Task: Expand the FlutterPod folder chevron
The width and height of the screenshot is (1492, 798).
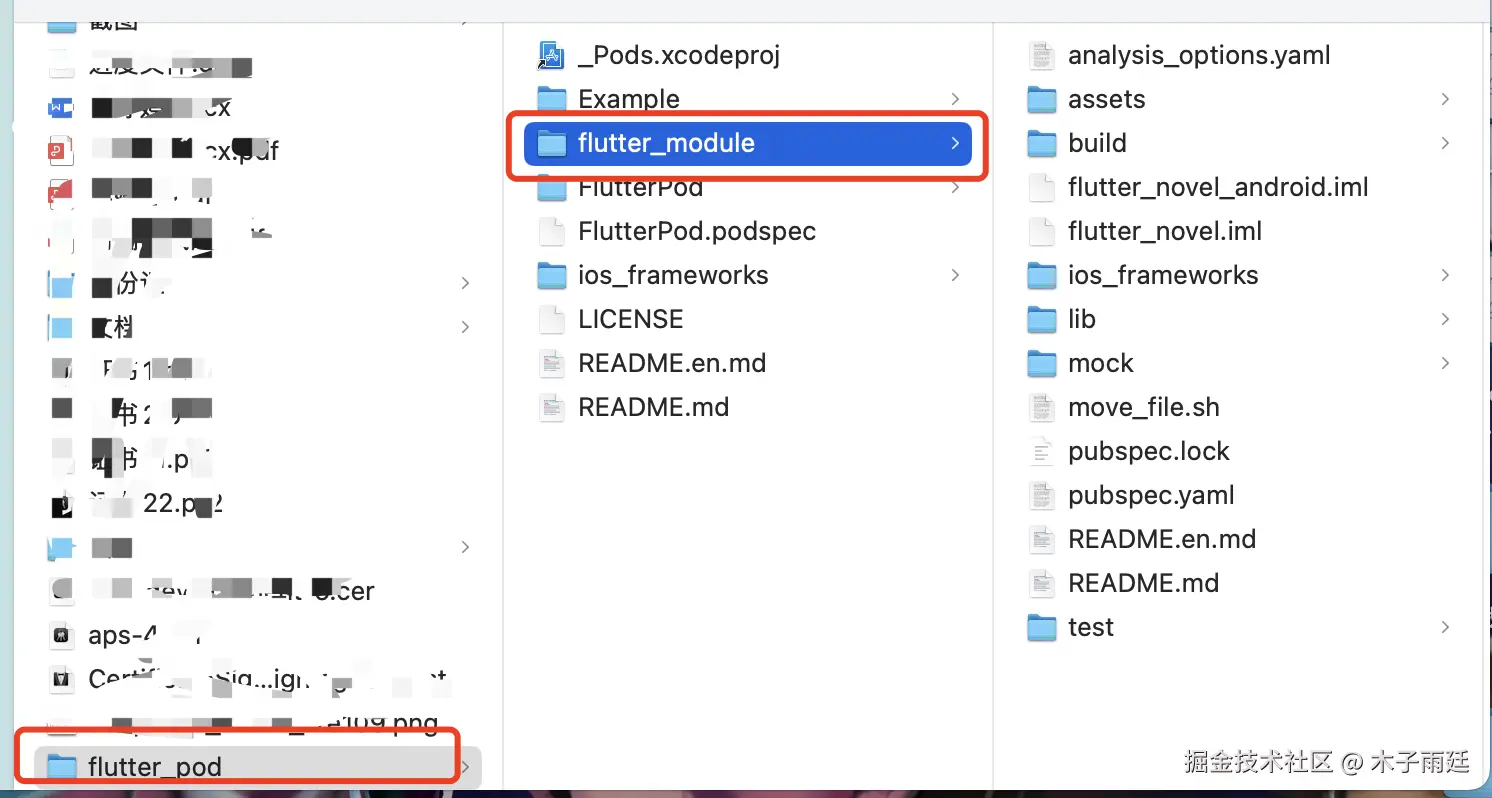Action: 955,187
